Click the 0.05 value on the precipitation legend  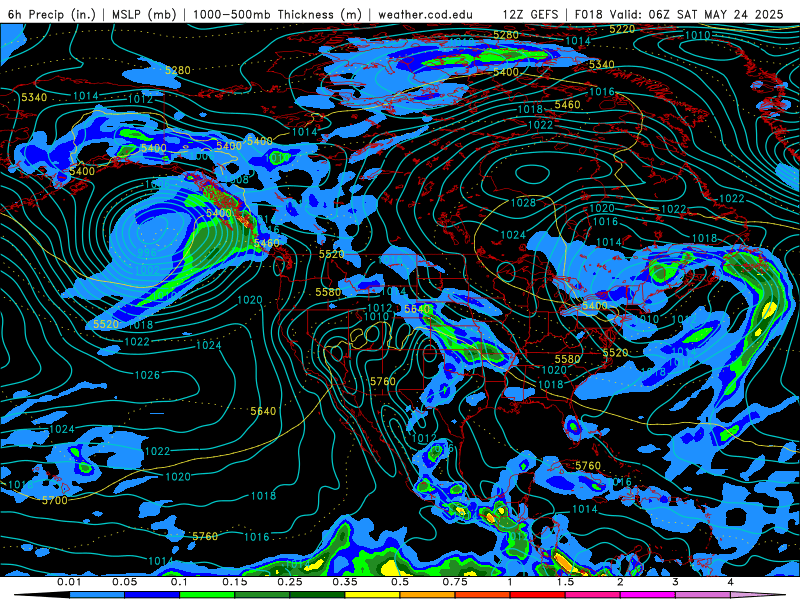tap(124, 582)
